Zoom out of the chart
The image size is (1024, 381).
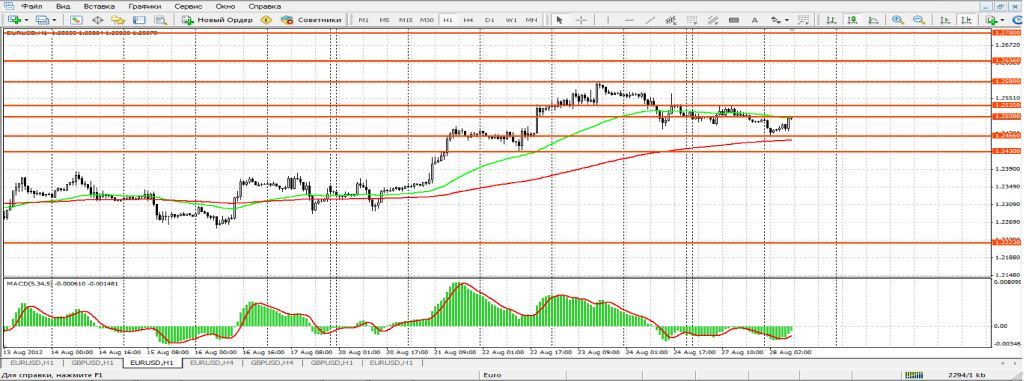[x=919, y=20]
